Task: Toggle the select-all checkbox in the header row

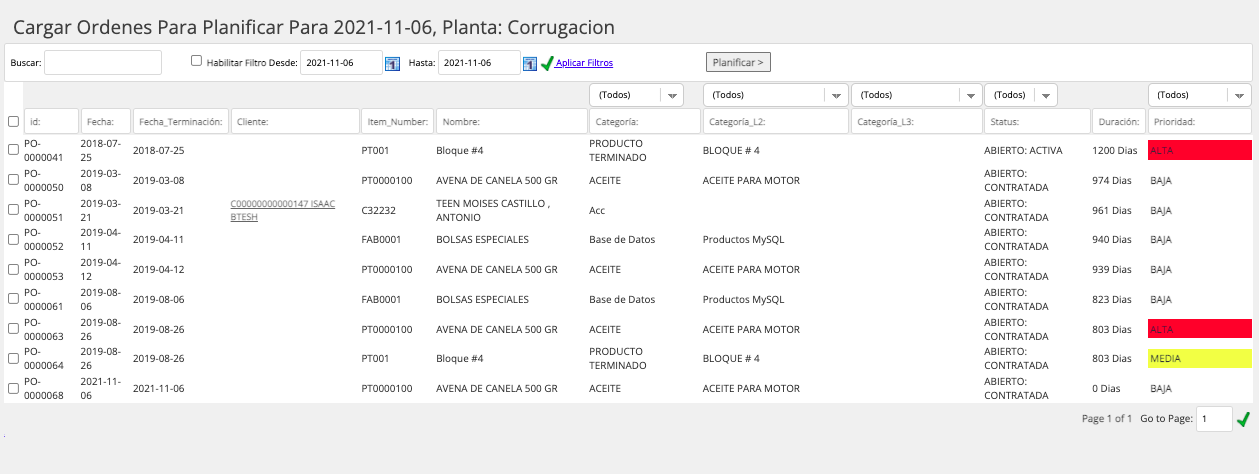Action: click(x=13, y=121)
